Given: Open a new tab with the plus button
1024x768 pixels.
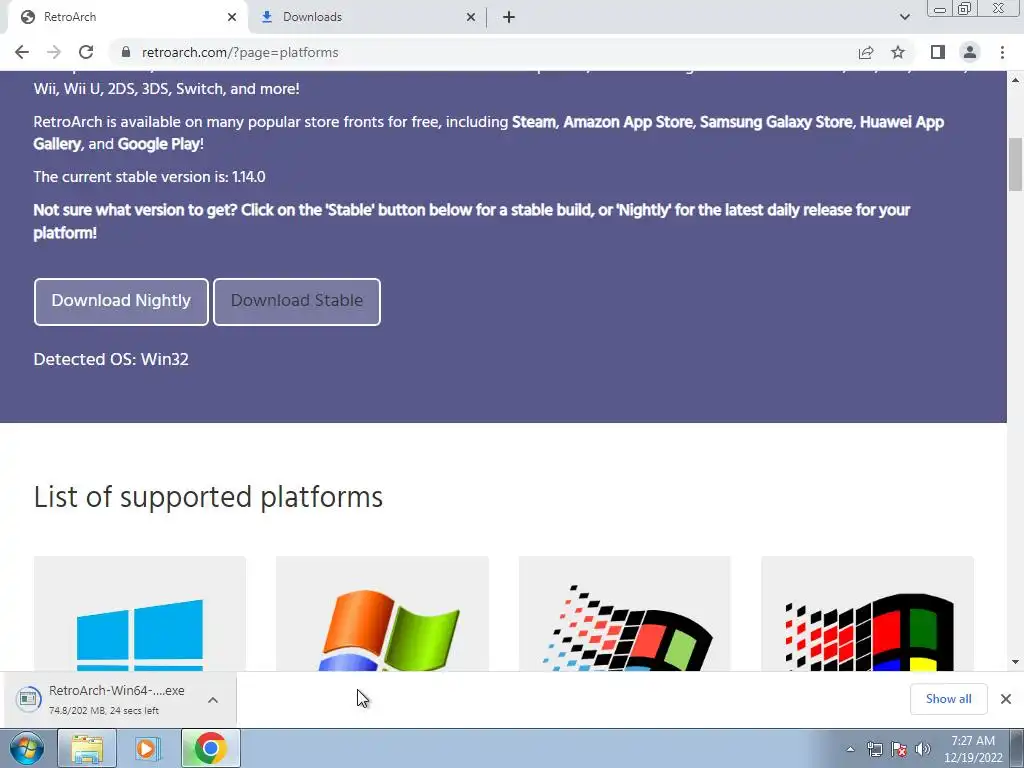Looking at the screenshot, I should 509,17.
